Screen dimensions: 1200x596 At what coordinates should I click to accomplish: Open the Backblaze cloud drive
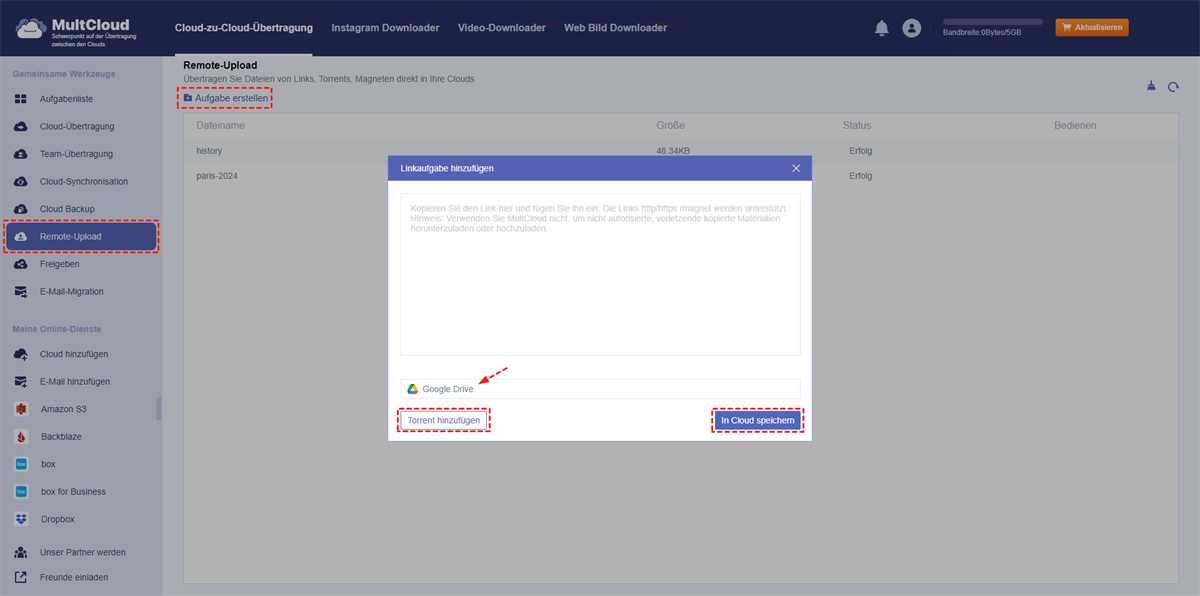point(61,437)
